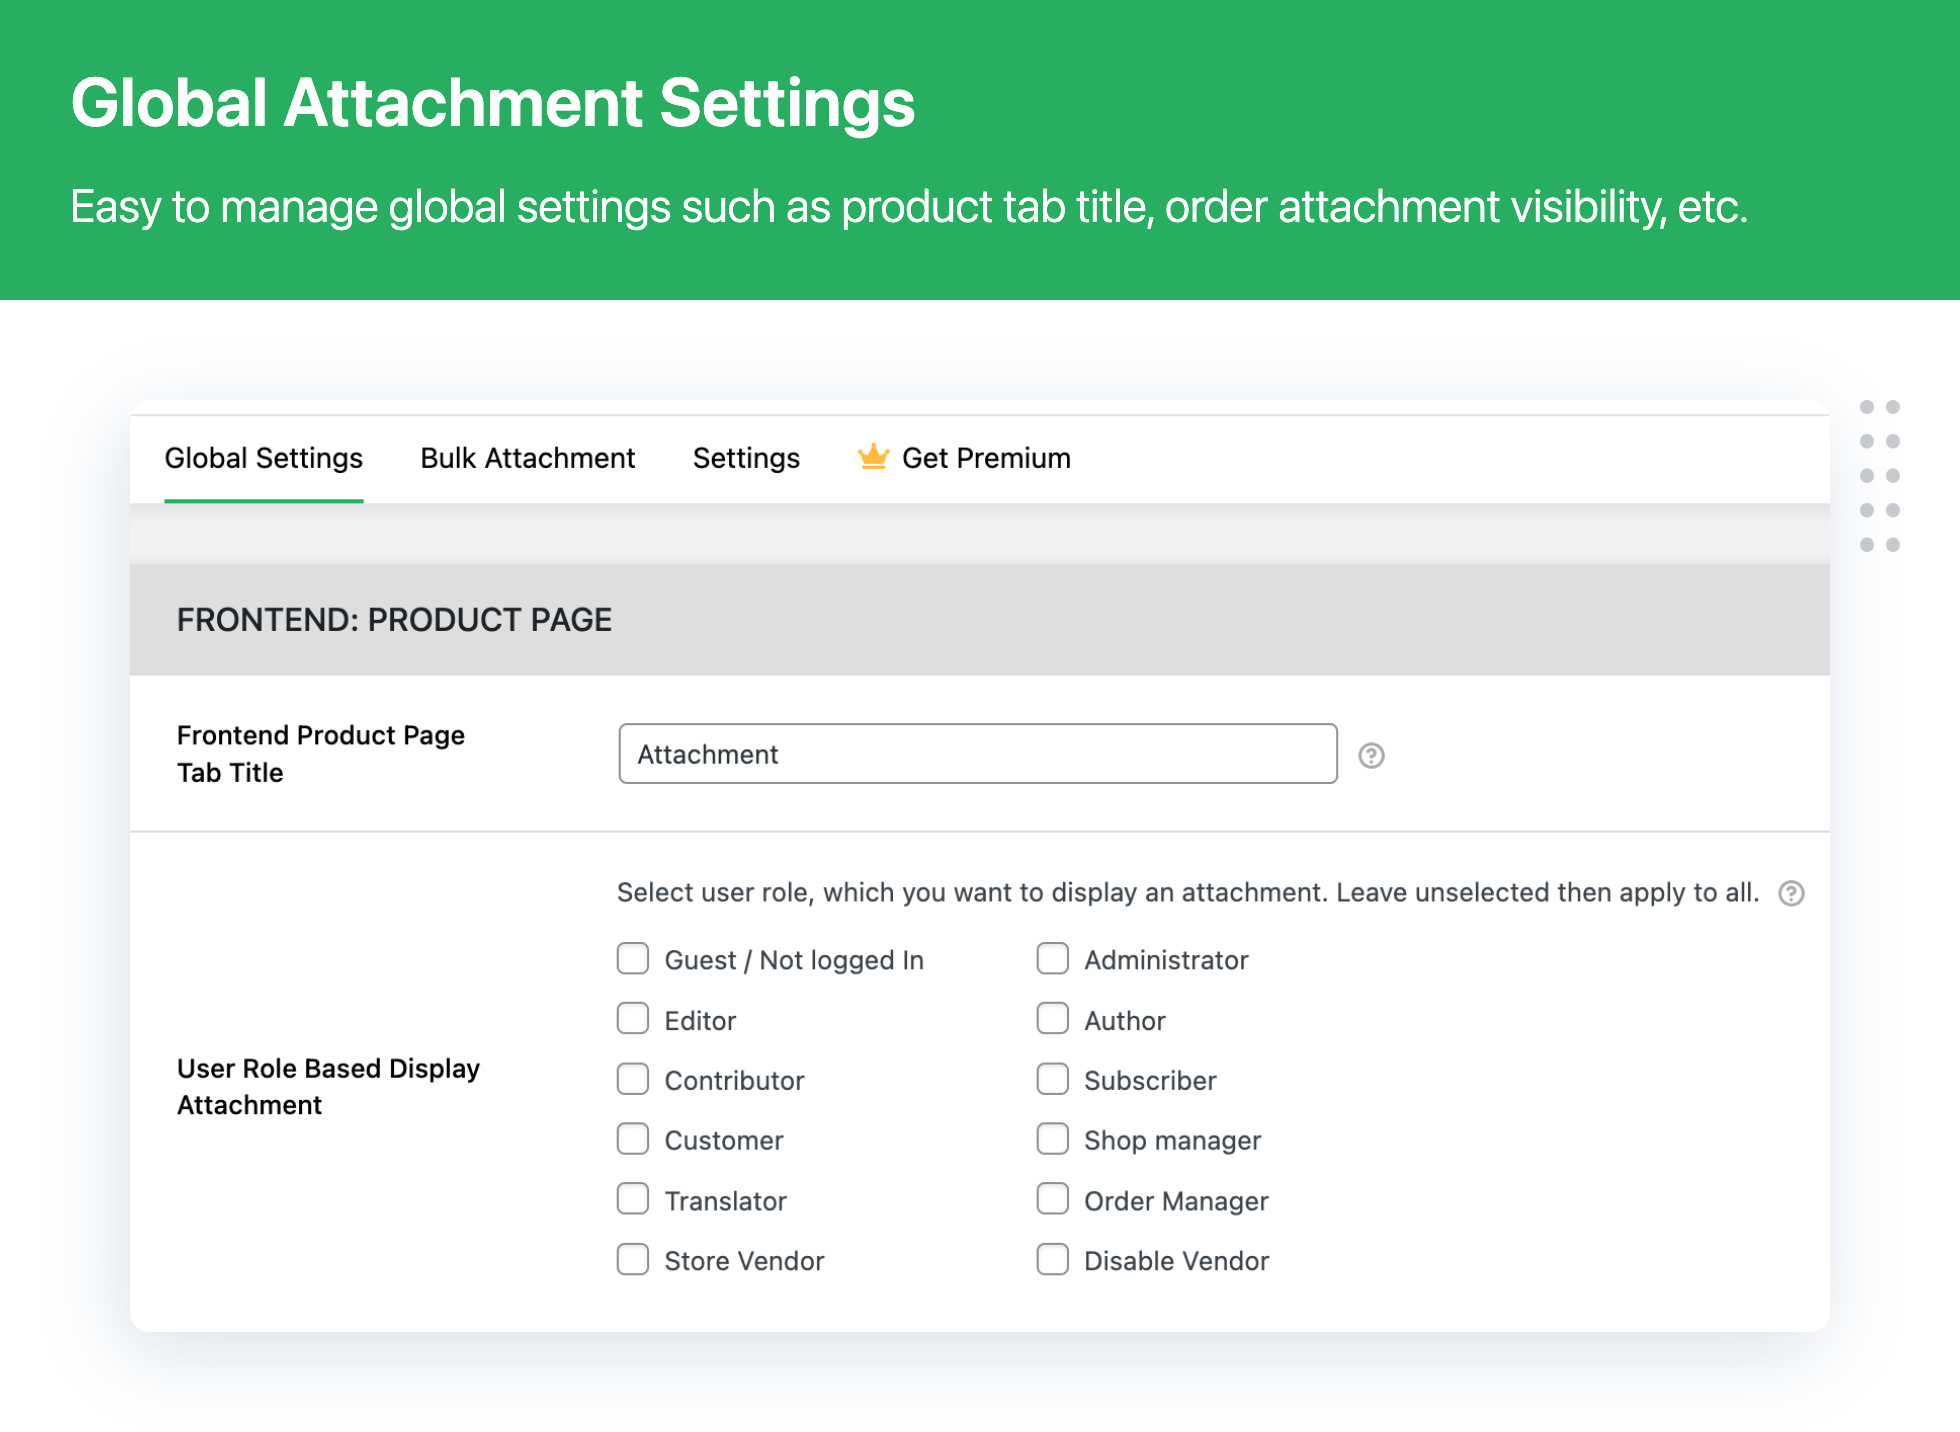Enable the Administrator role checkbox
This screenshot has height=1432, width=1960.
[1052, 959]
